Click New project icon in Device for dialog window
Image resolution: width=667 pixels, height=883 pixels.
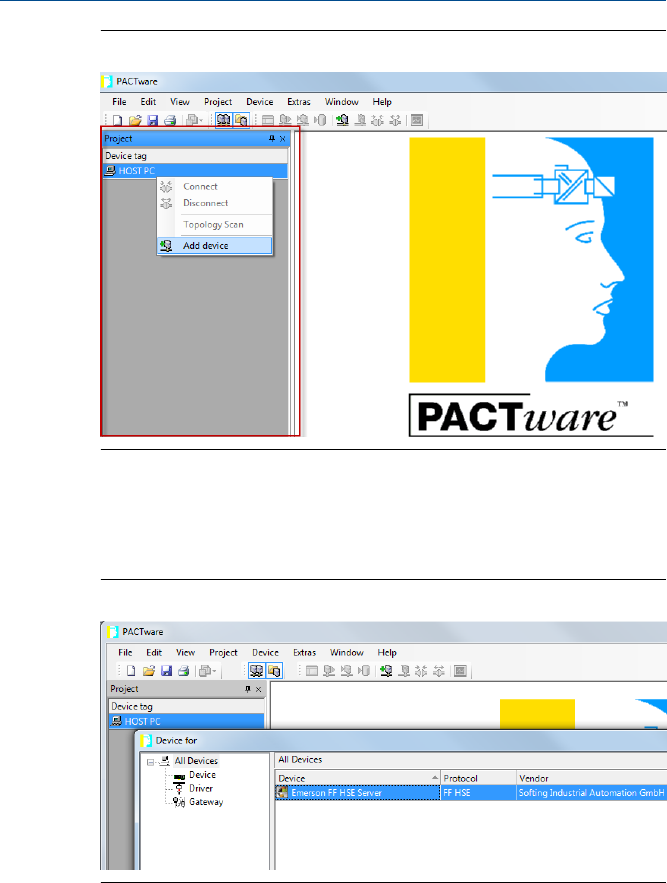coord(131,671)
